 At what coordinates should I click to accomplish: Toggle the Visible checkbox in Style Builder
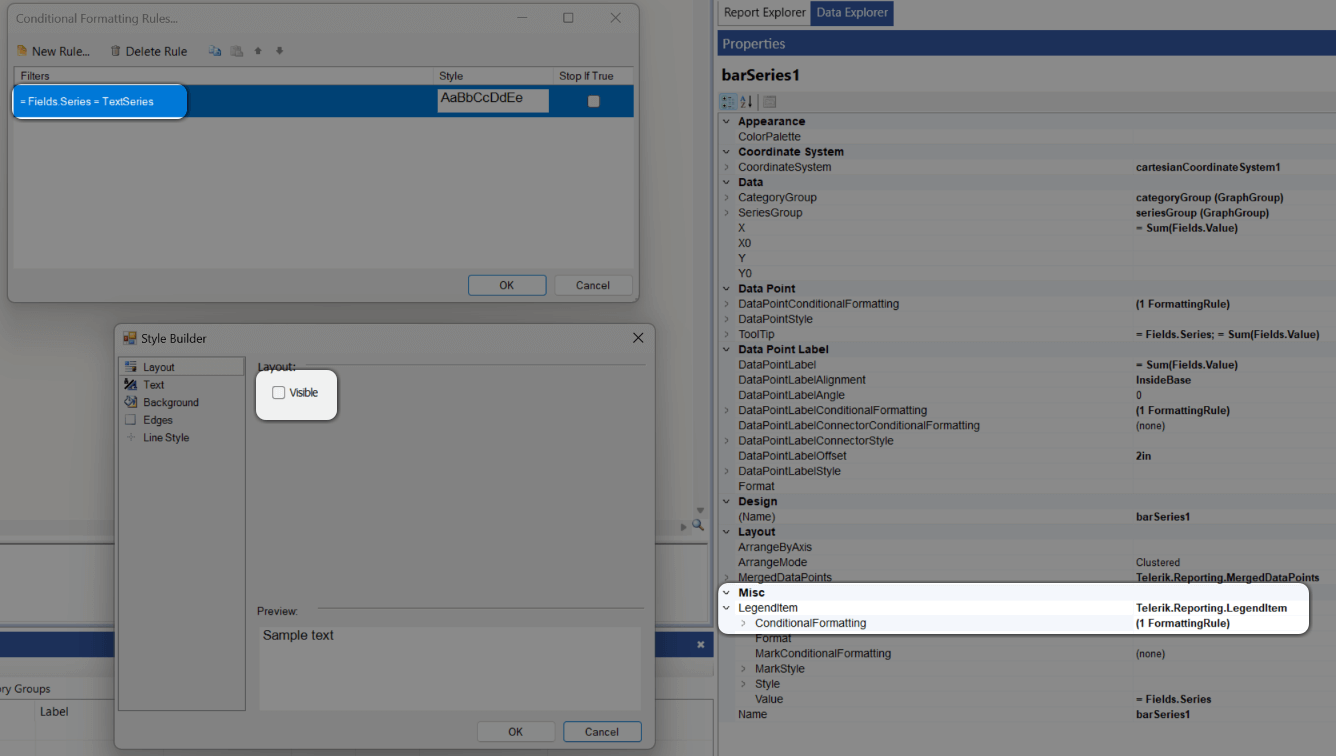pyautogui.click(x=279, y=393)
